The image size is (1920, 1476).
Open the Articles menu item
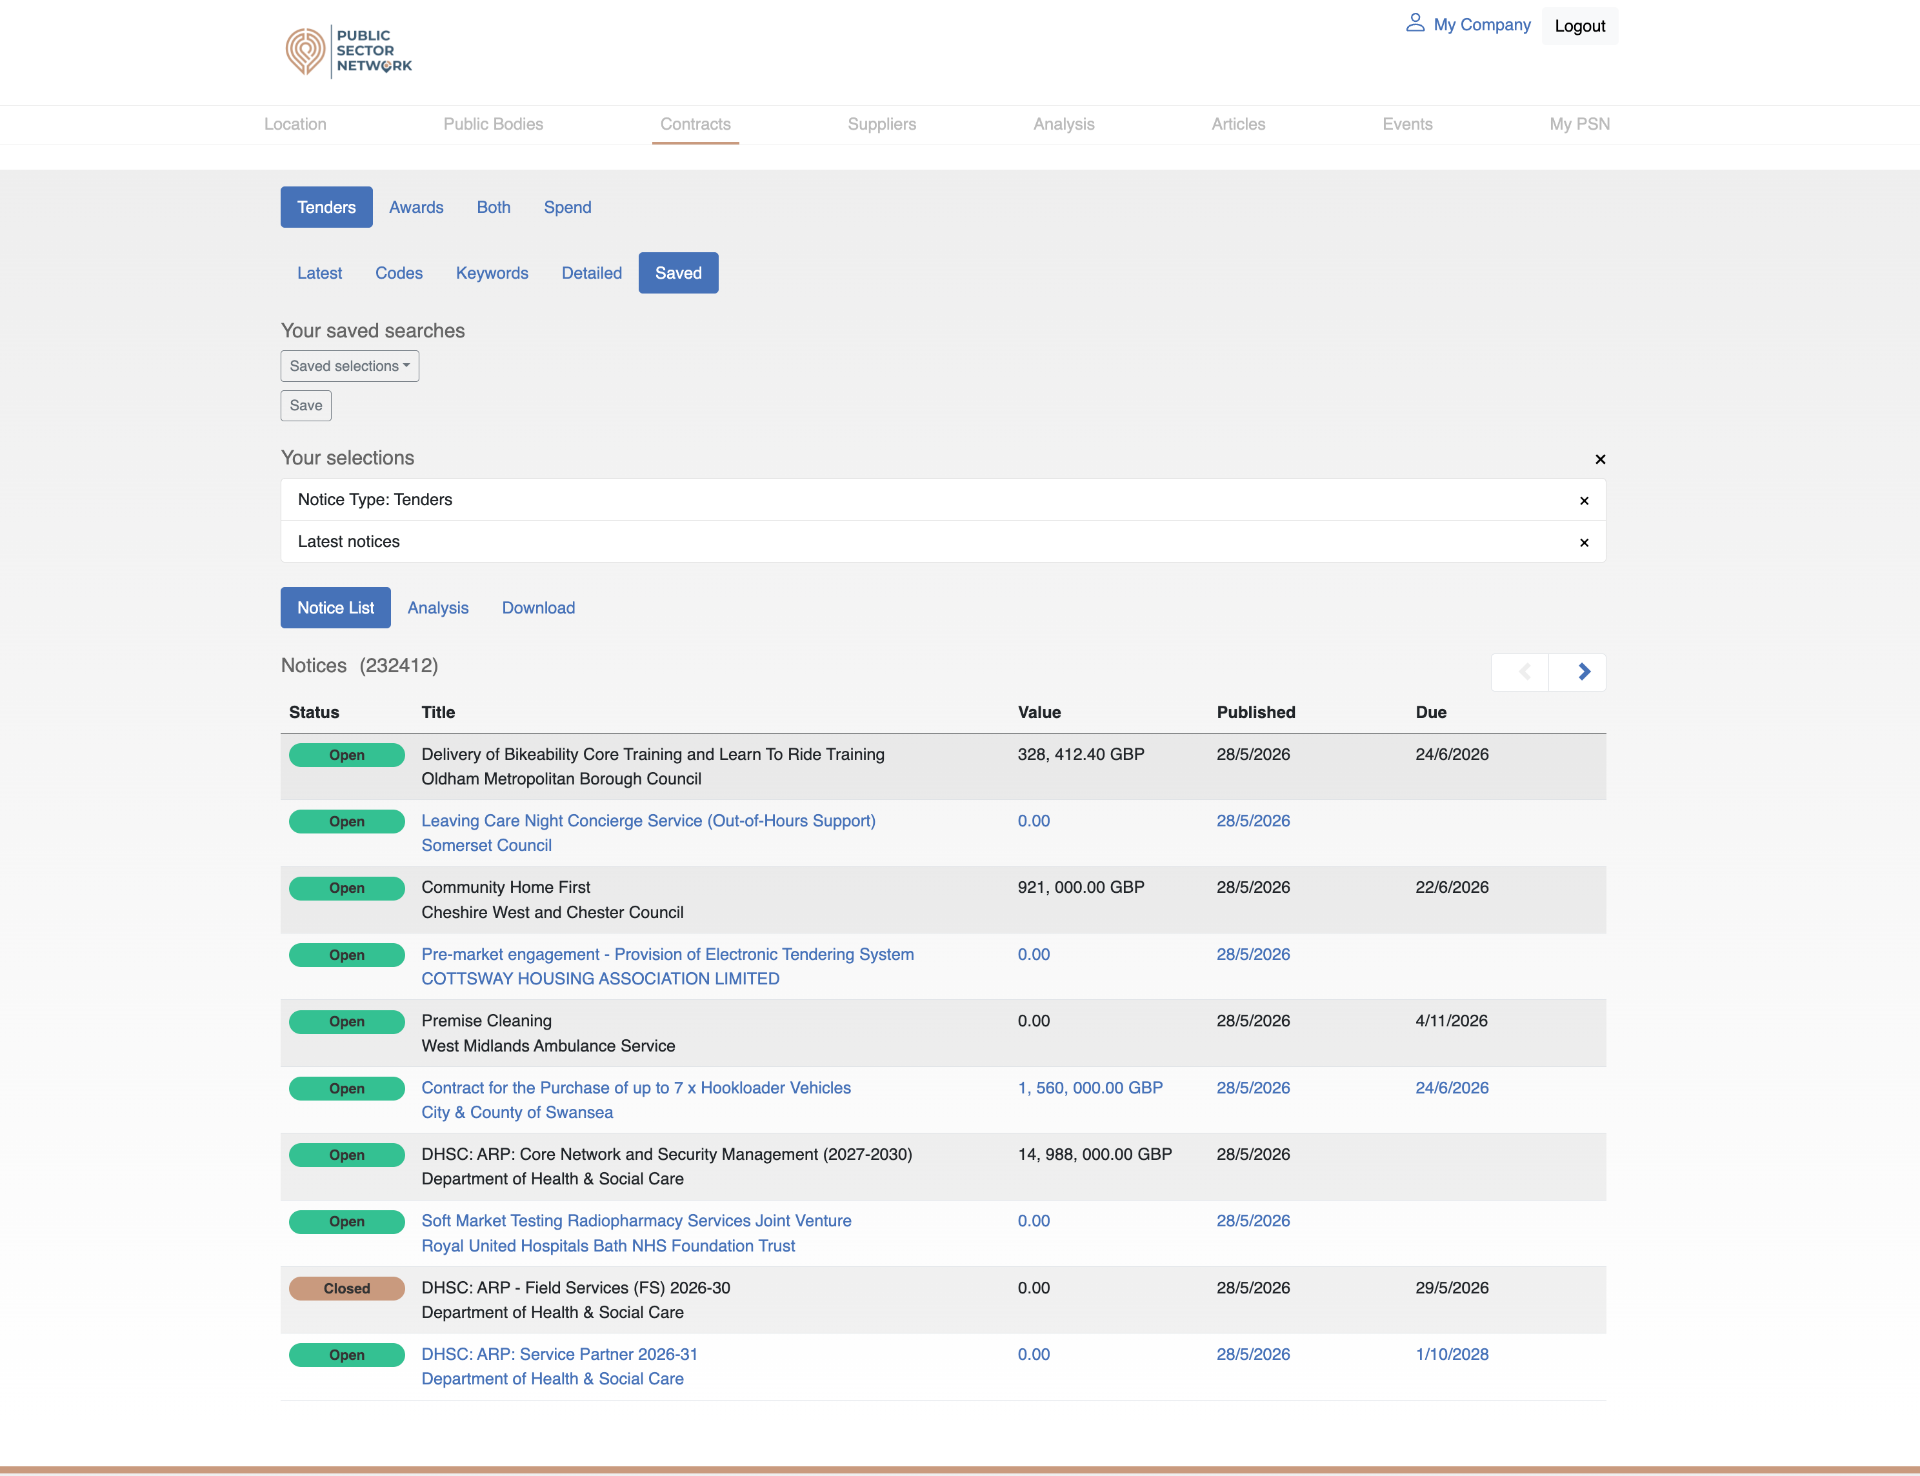(1238, 124)
